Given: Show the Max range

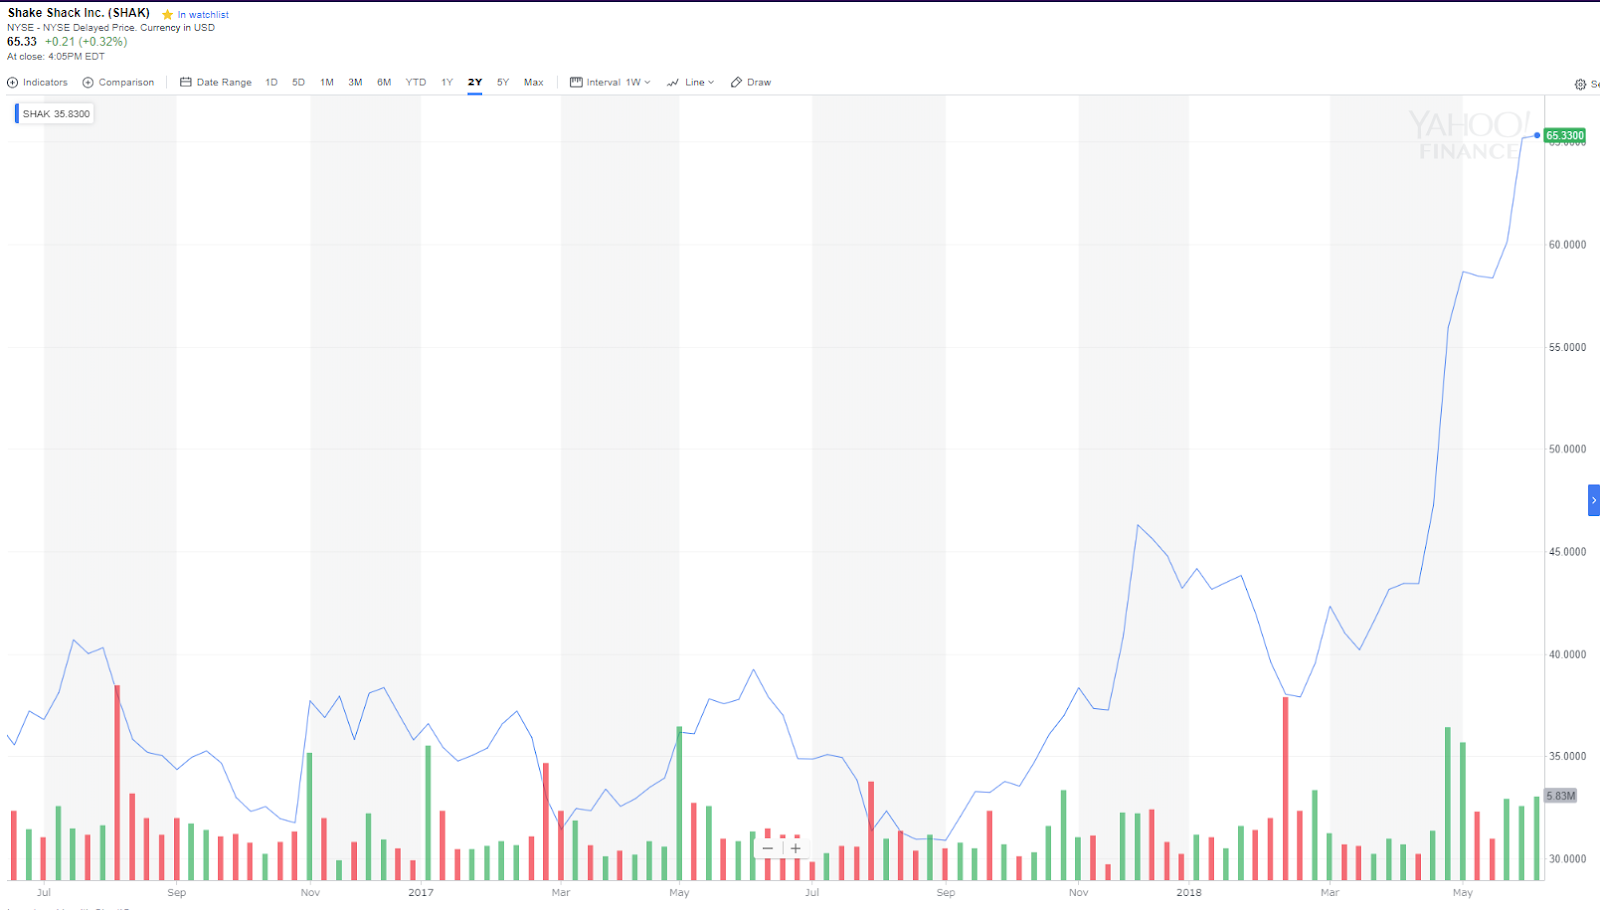Looking at the screenshot, I should (534, 82).
